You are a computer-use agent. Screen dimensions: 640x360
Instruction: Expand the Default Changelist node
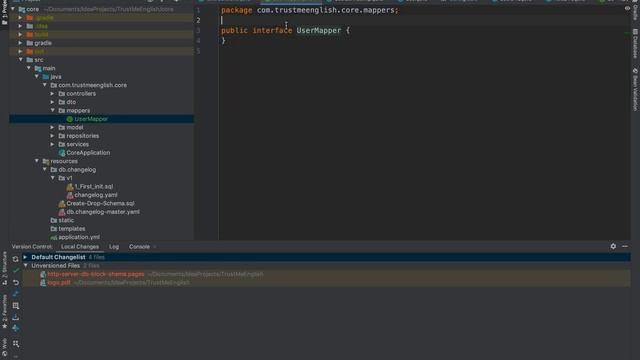click(x=25, y=257)
